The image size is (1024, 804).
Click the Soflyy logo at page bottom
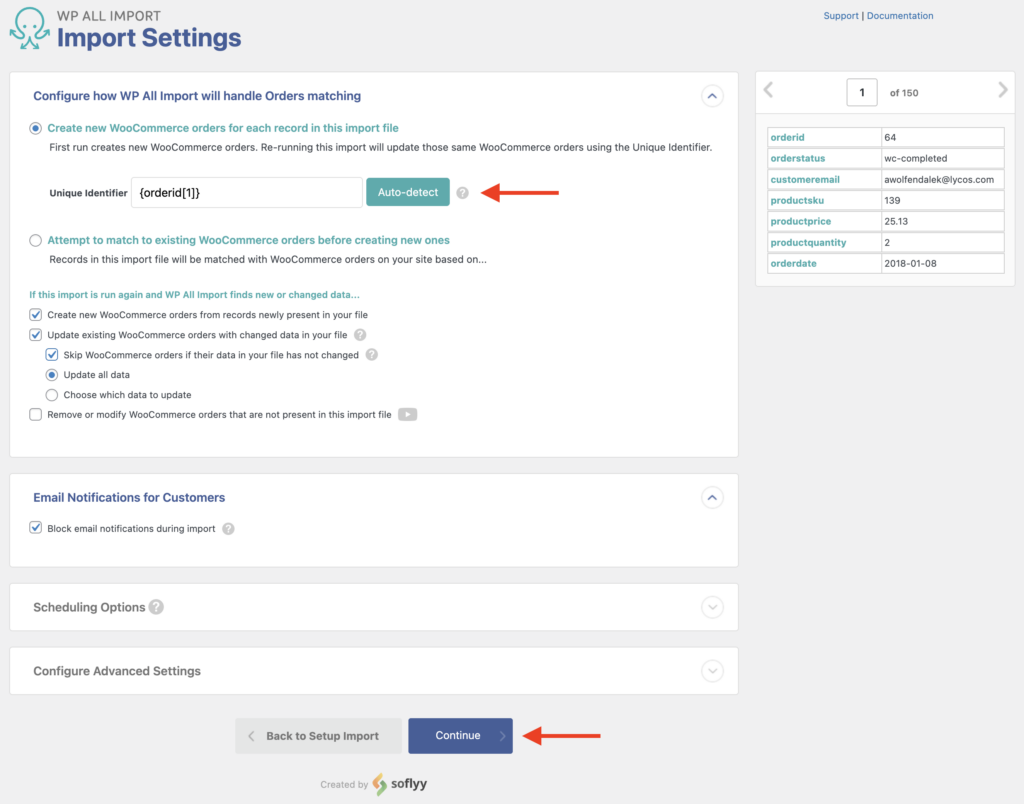[x=399, y=784]
